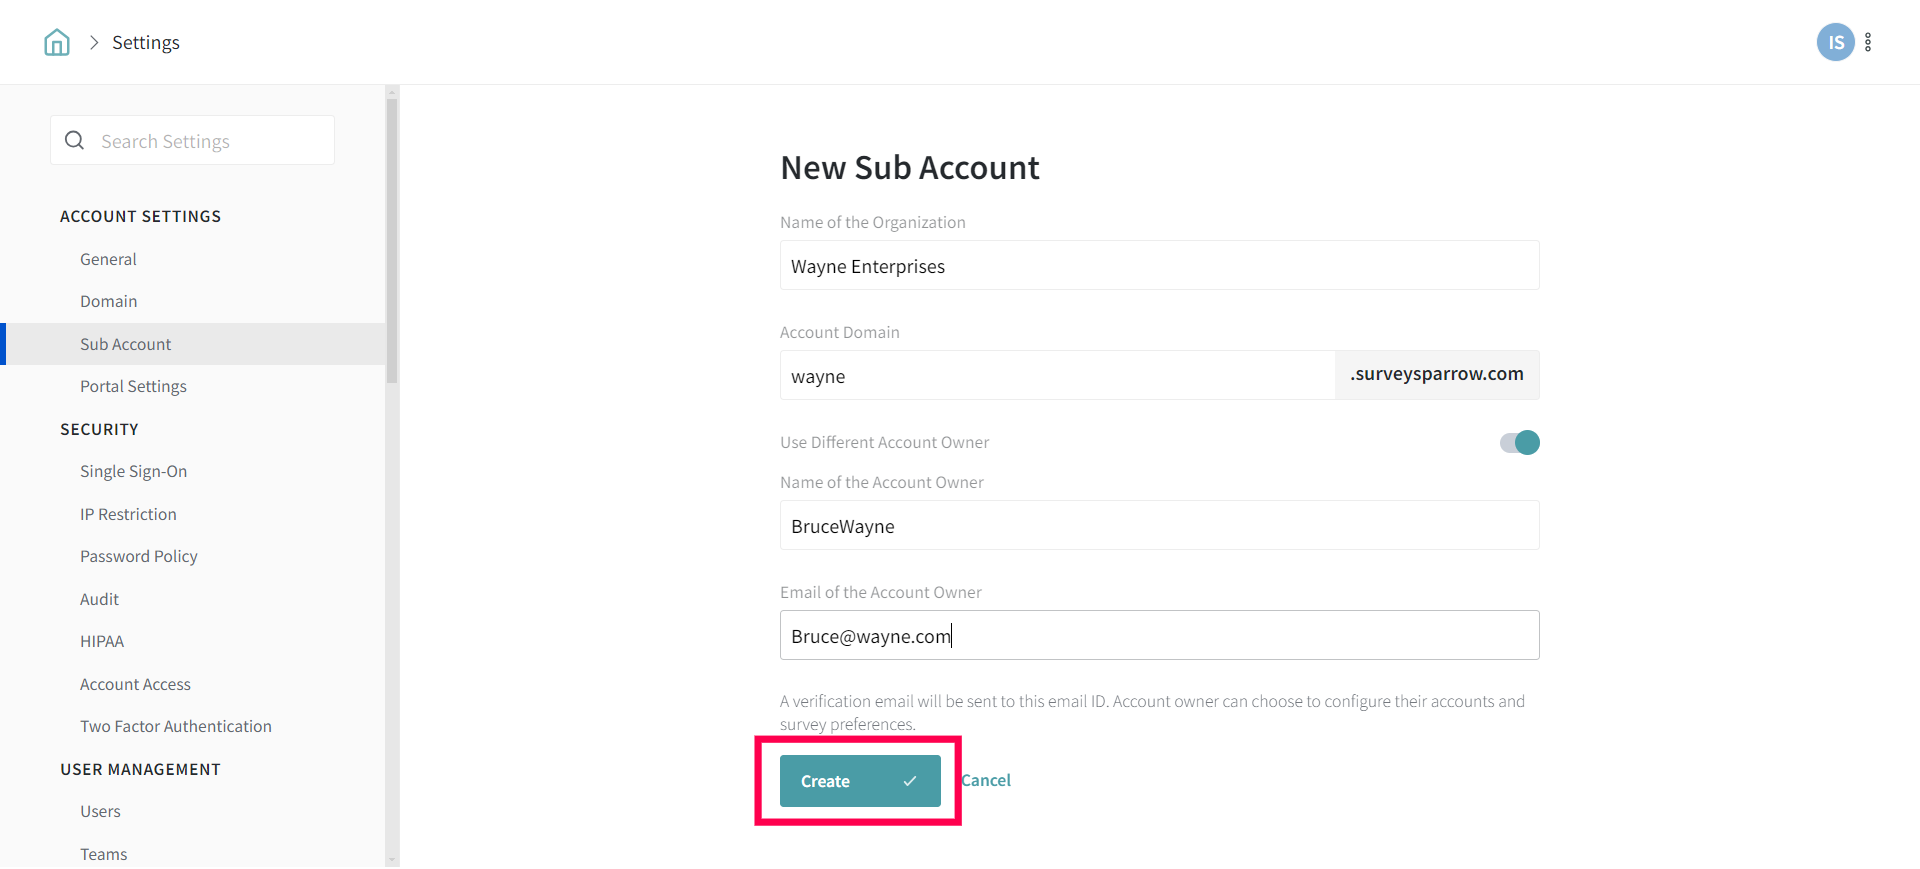Click the Create button
This screenshot has width=1920, height=869.
[x=859, y=781]
